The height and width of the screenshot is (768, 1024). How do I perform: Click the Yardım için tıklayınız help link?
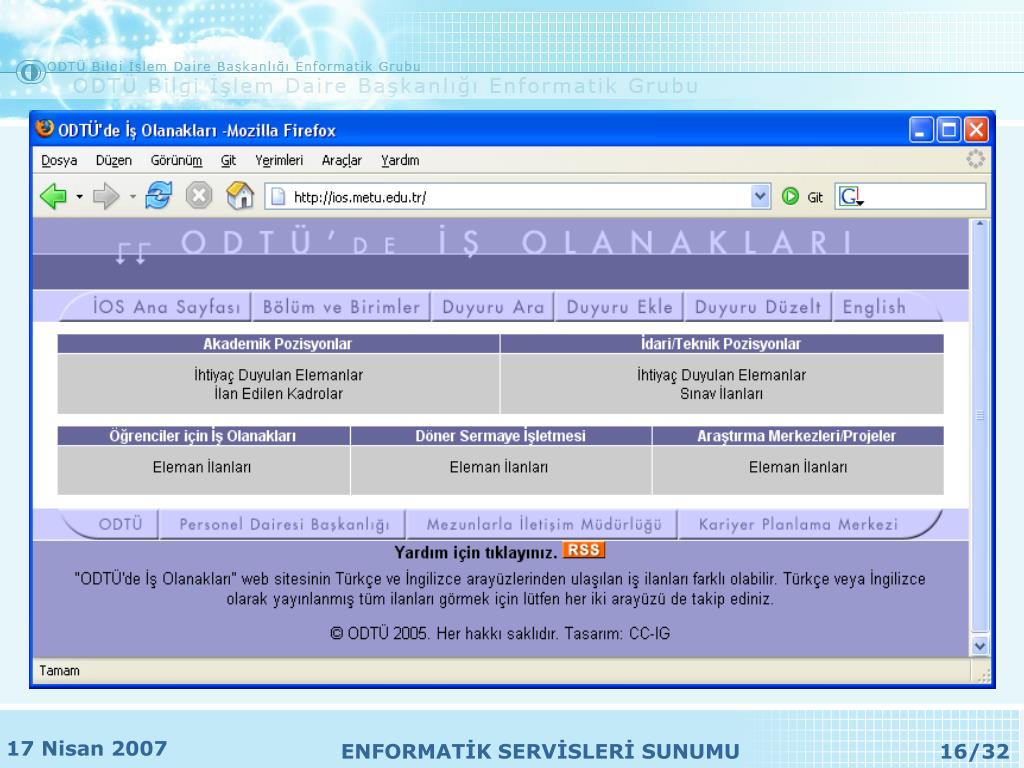[x=475, y=553]
